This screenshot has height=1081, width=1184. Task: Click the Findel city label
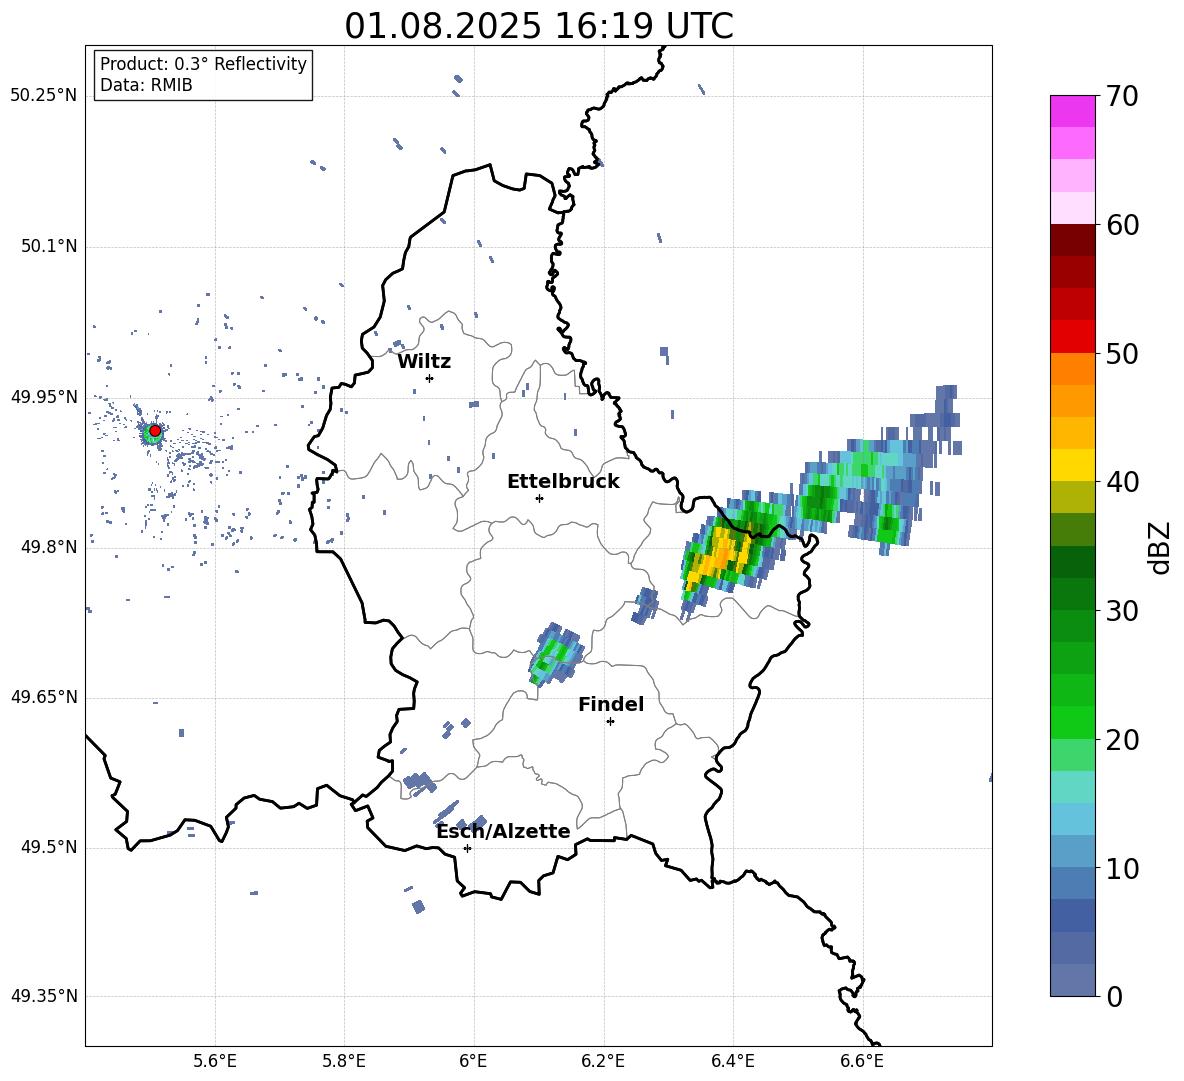click(x=611, y=704)
